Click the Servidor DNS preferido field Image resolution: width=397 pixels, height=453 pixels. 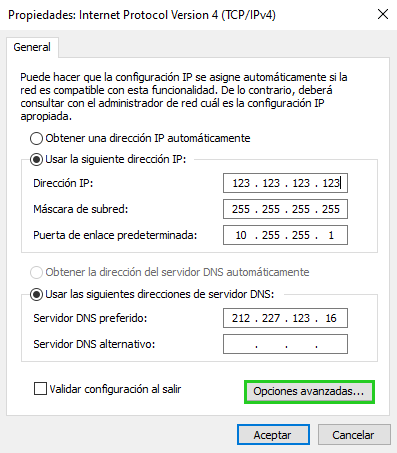coord(285,318)
